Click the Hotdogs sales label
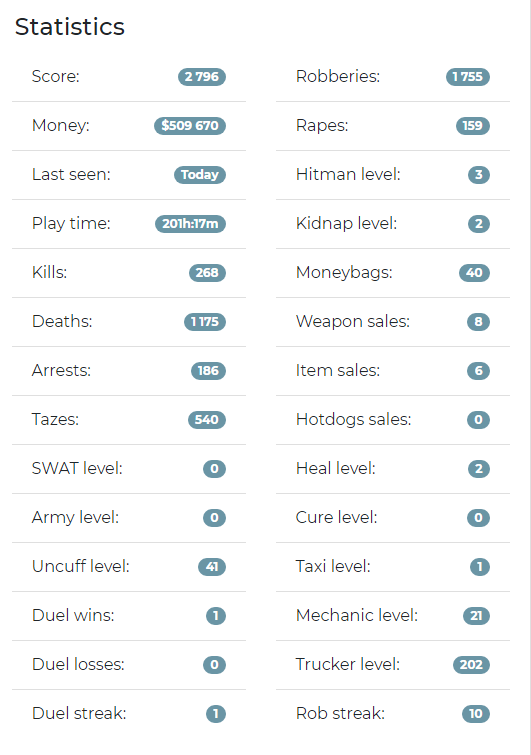Image resolution: width=531 pixels, height=755 pixels. [x=353, y=419]
